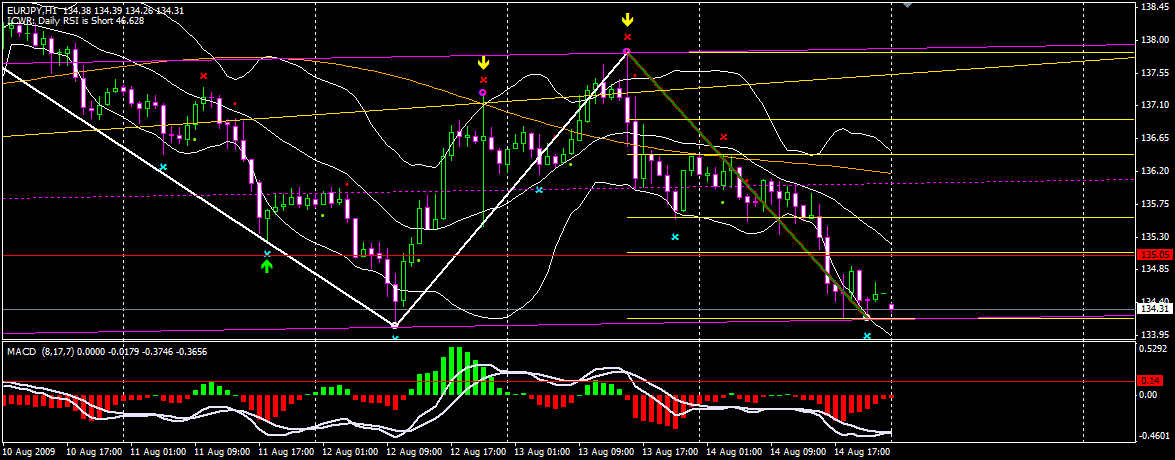Select the yellow circle at the trendline's lower end
The image size is (1175, 460).
(867, 317)
